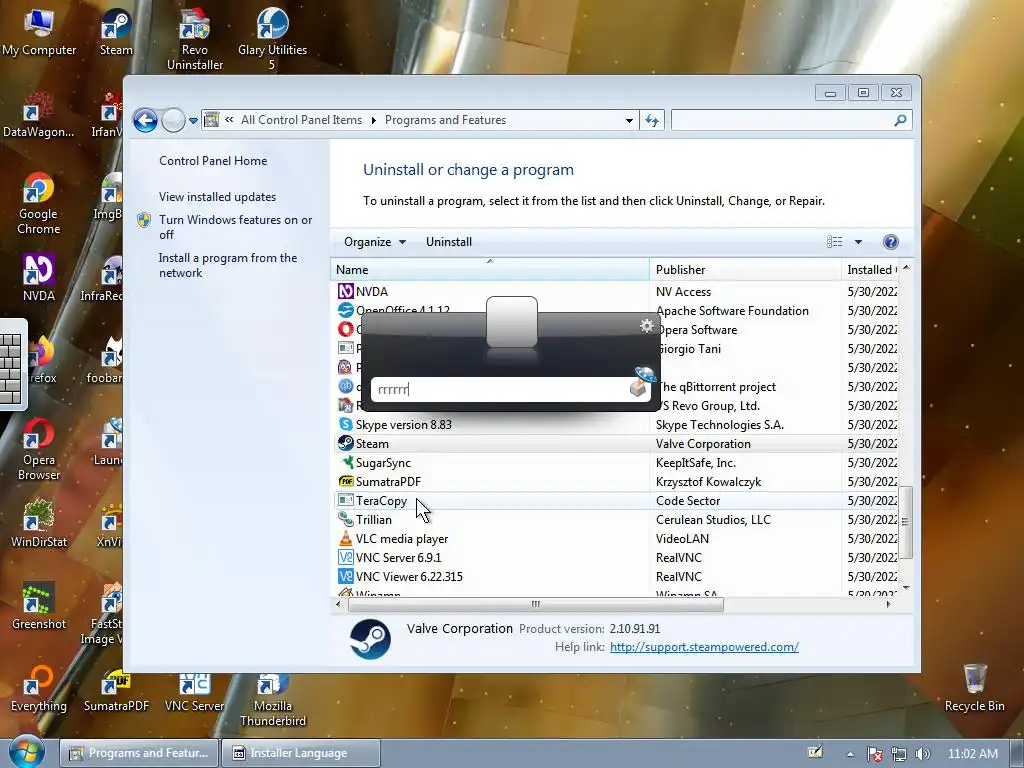Expand the view options dropdown arrow
This screenshot has width=1024, height=768.
pyautogui.click(x=858, y=242)
